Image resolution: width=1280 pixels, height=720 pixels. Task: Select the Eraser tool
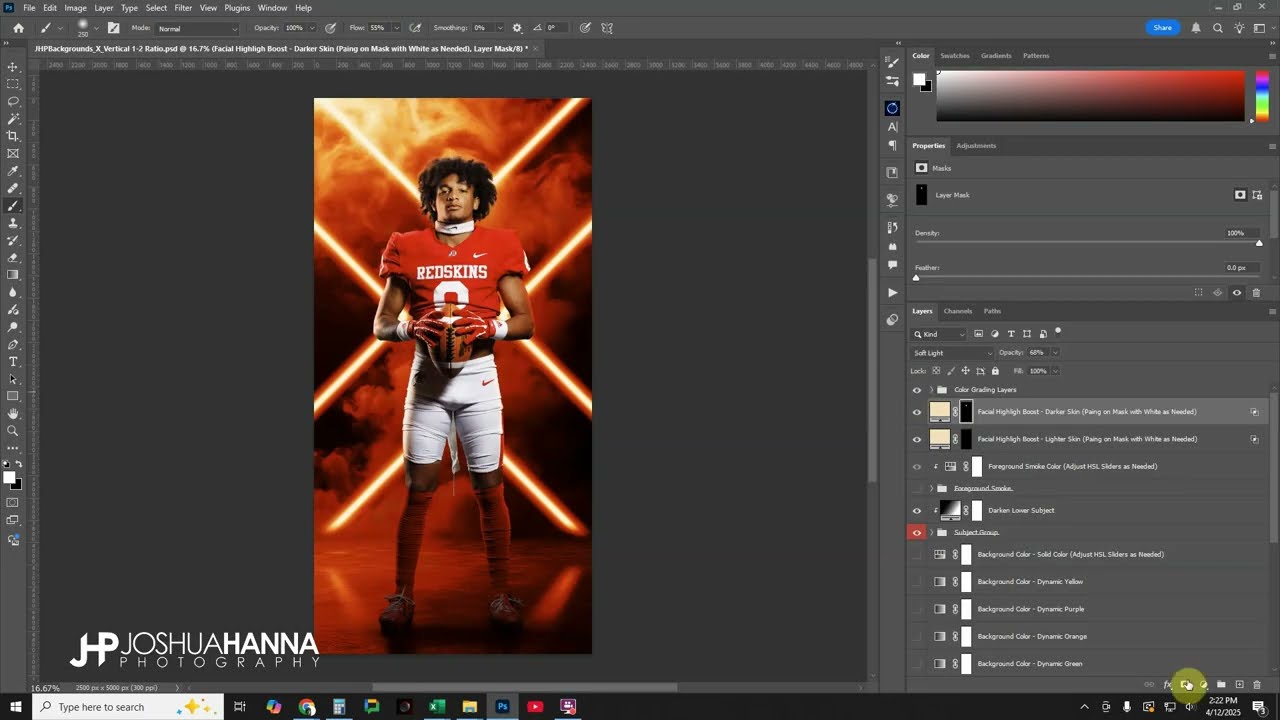tap(13, 257)
